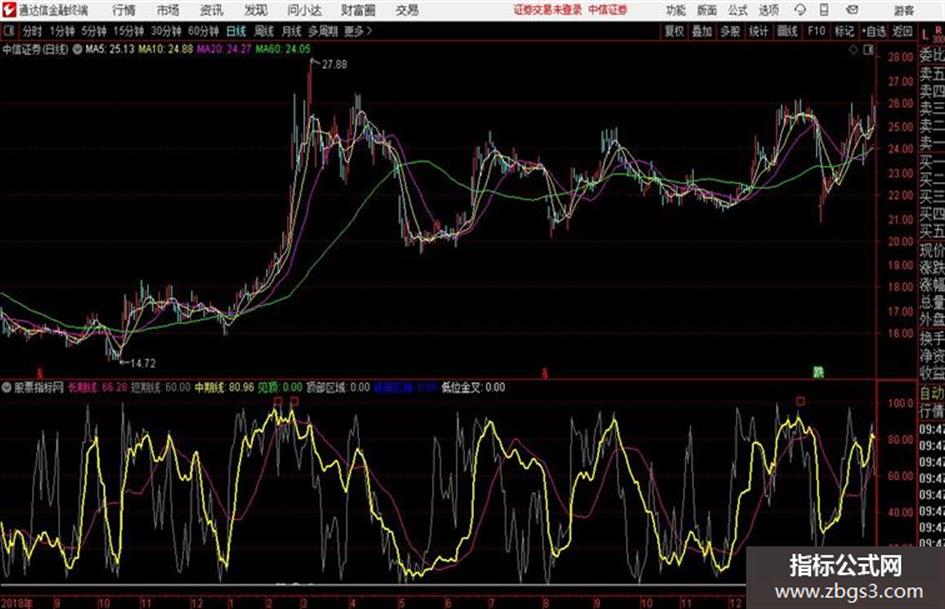Toggle the side panel icon left of 分时
Viewport: 945px width, 609px height.
tap(8, 31)
